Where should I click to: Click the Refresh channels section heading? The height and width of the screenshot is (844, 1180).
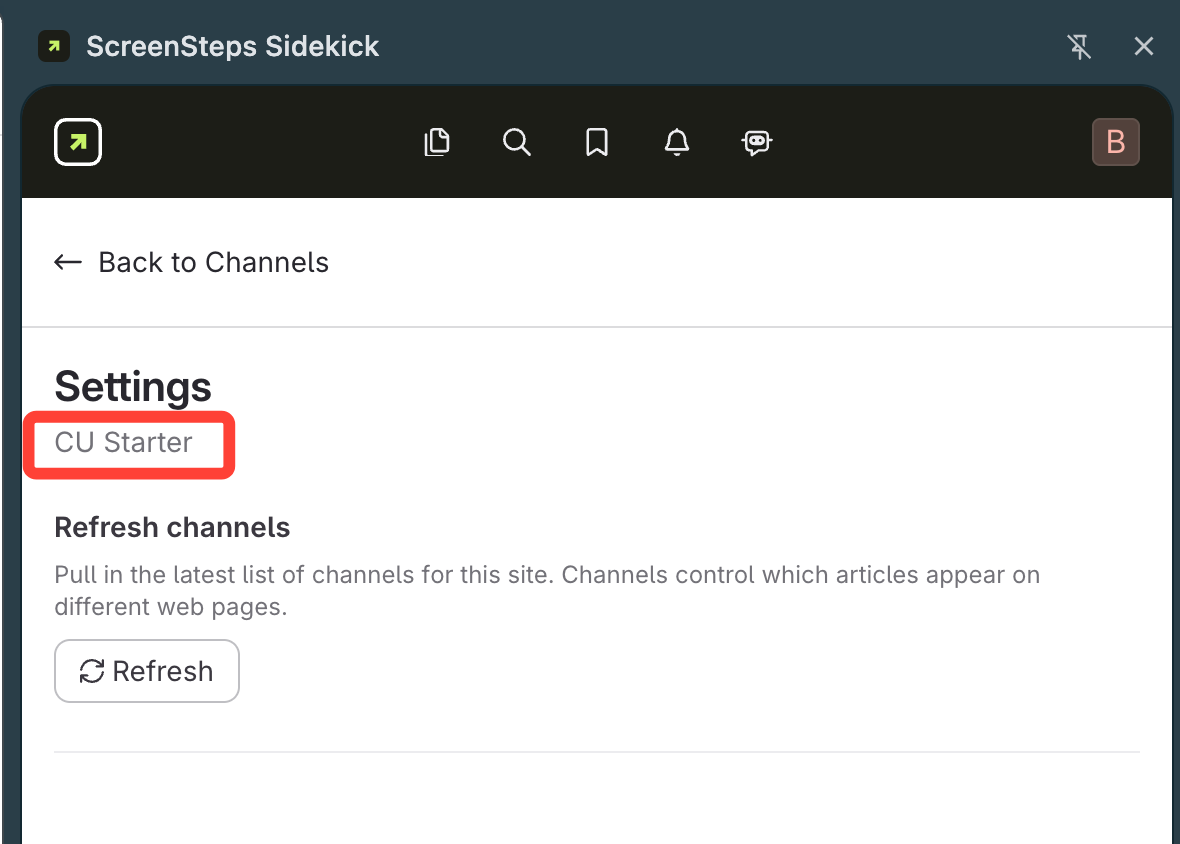pos(172,527)
